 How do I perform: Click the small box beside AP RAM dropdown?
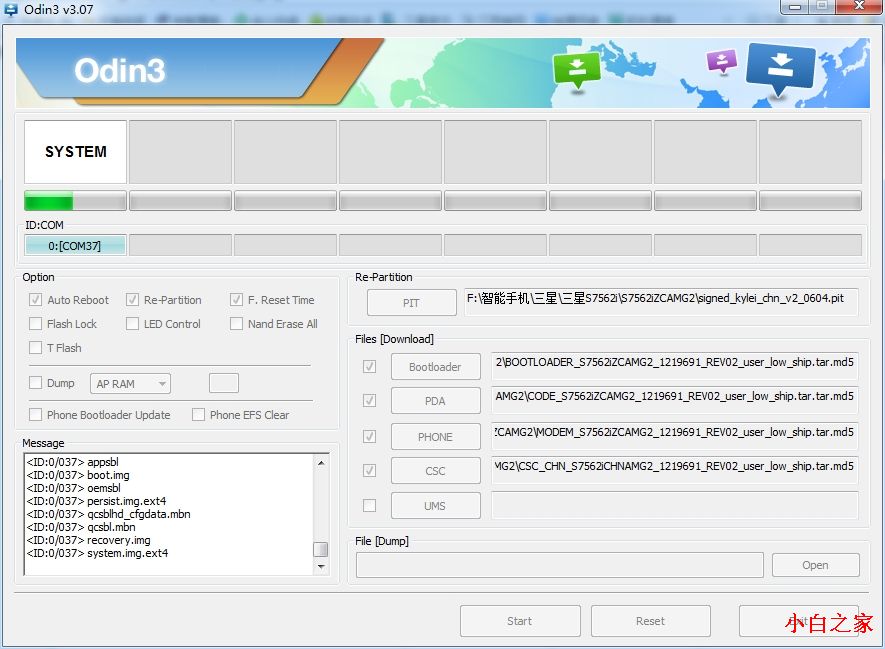coord(224,383)
